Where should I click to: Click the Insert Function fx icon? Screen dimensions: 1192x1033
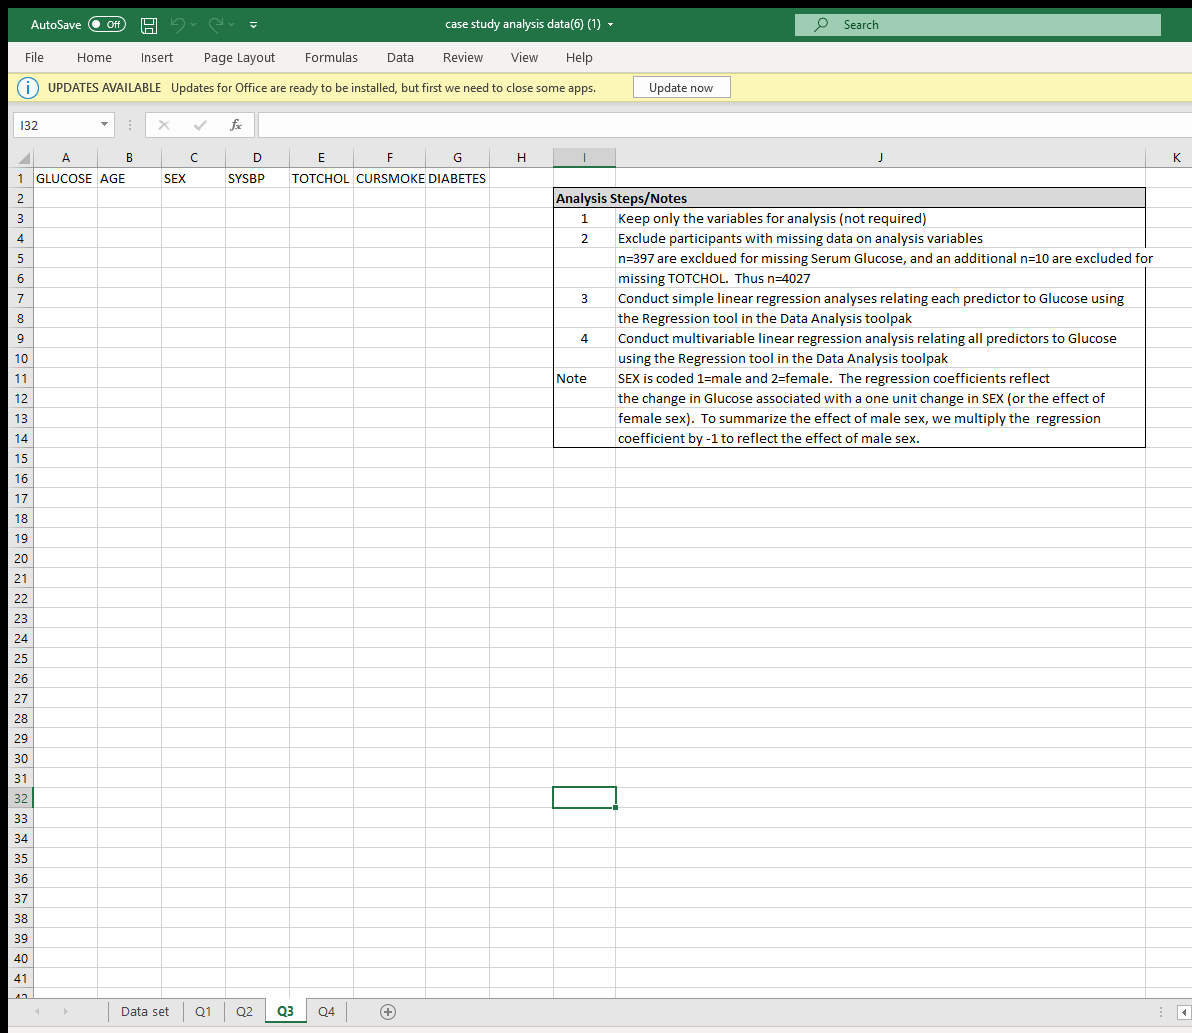pos(236,125)
